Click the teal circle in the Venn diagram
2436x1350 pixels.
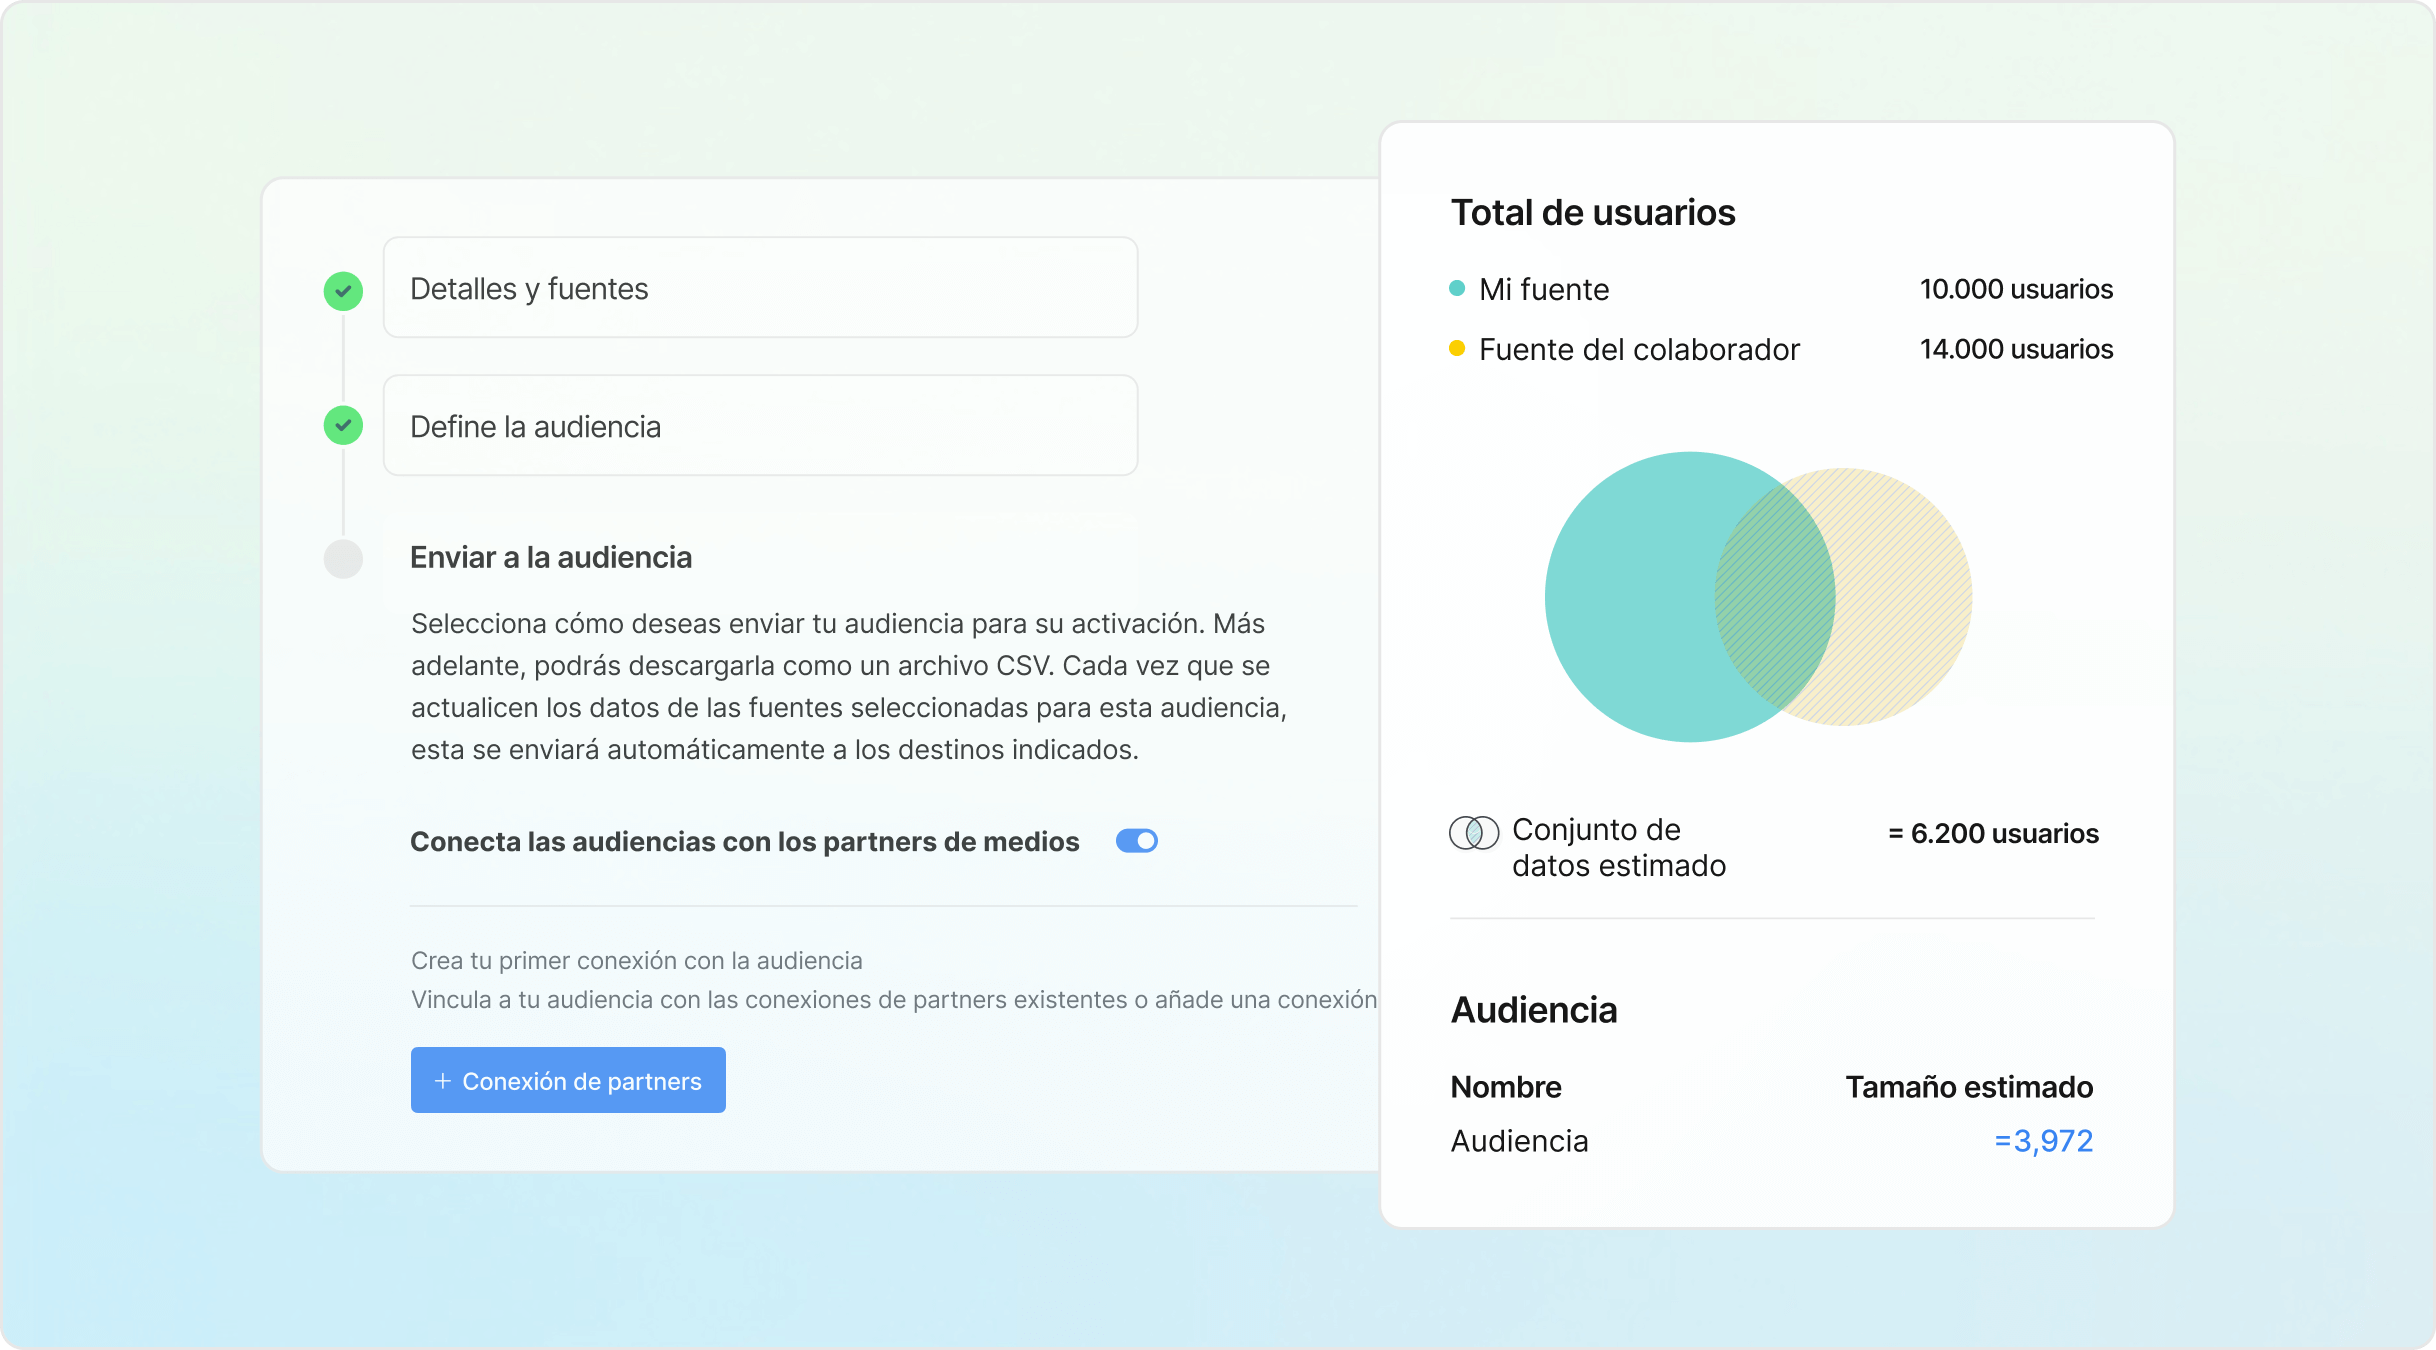(1650, 598)
